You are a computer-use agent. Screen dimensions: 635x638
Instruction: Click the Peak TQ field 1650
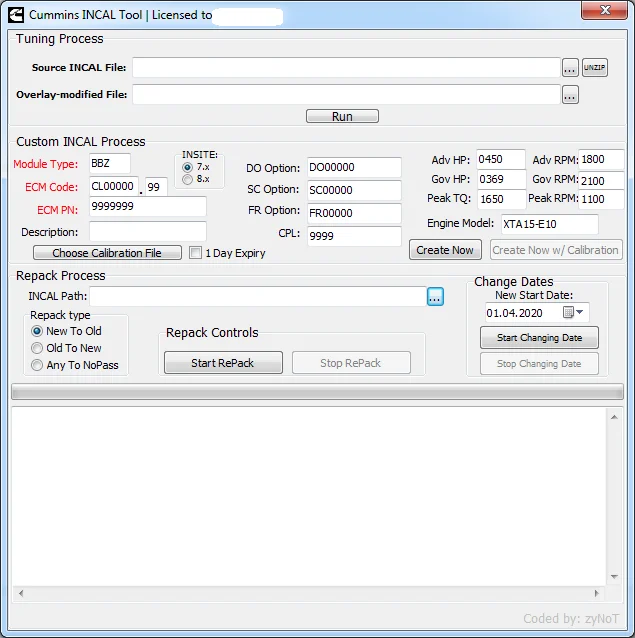coord(501,199)
